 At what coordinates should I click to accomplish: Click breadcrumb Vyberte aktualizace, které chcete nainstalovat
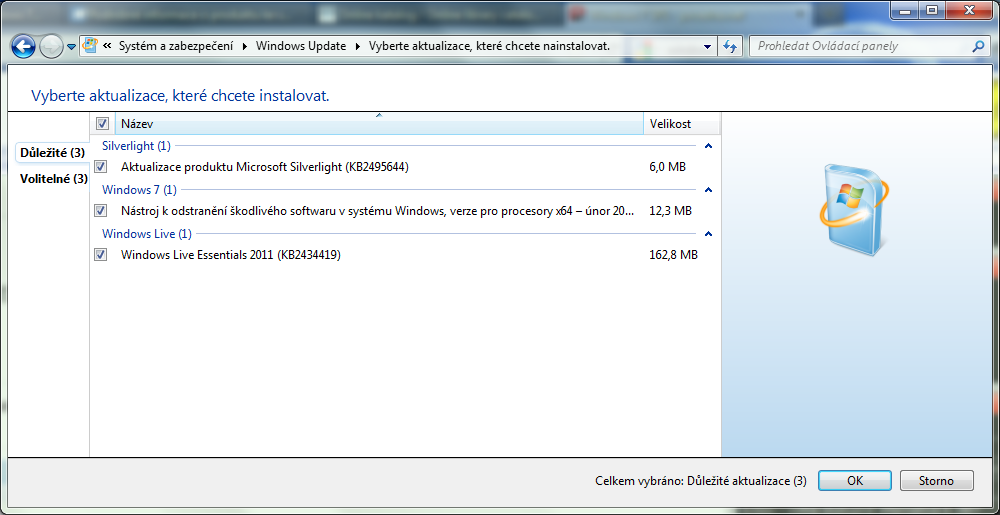click(x=489, y=46)
